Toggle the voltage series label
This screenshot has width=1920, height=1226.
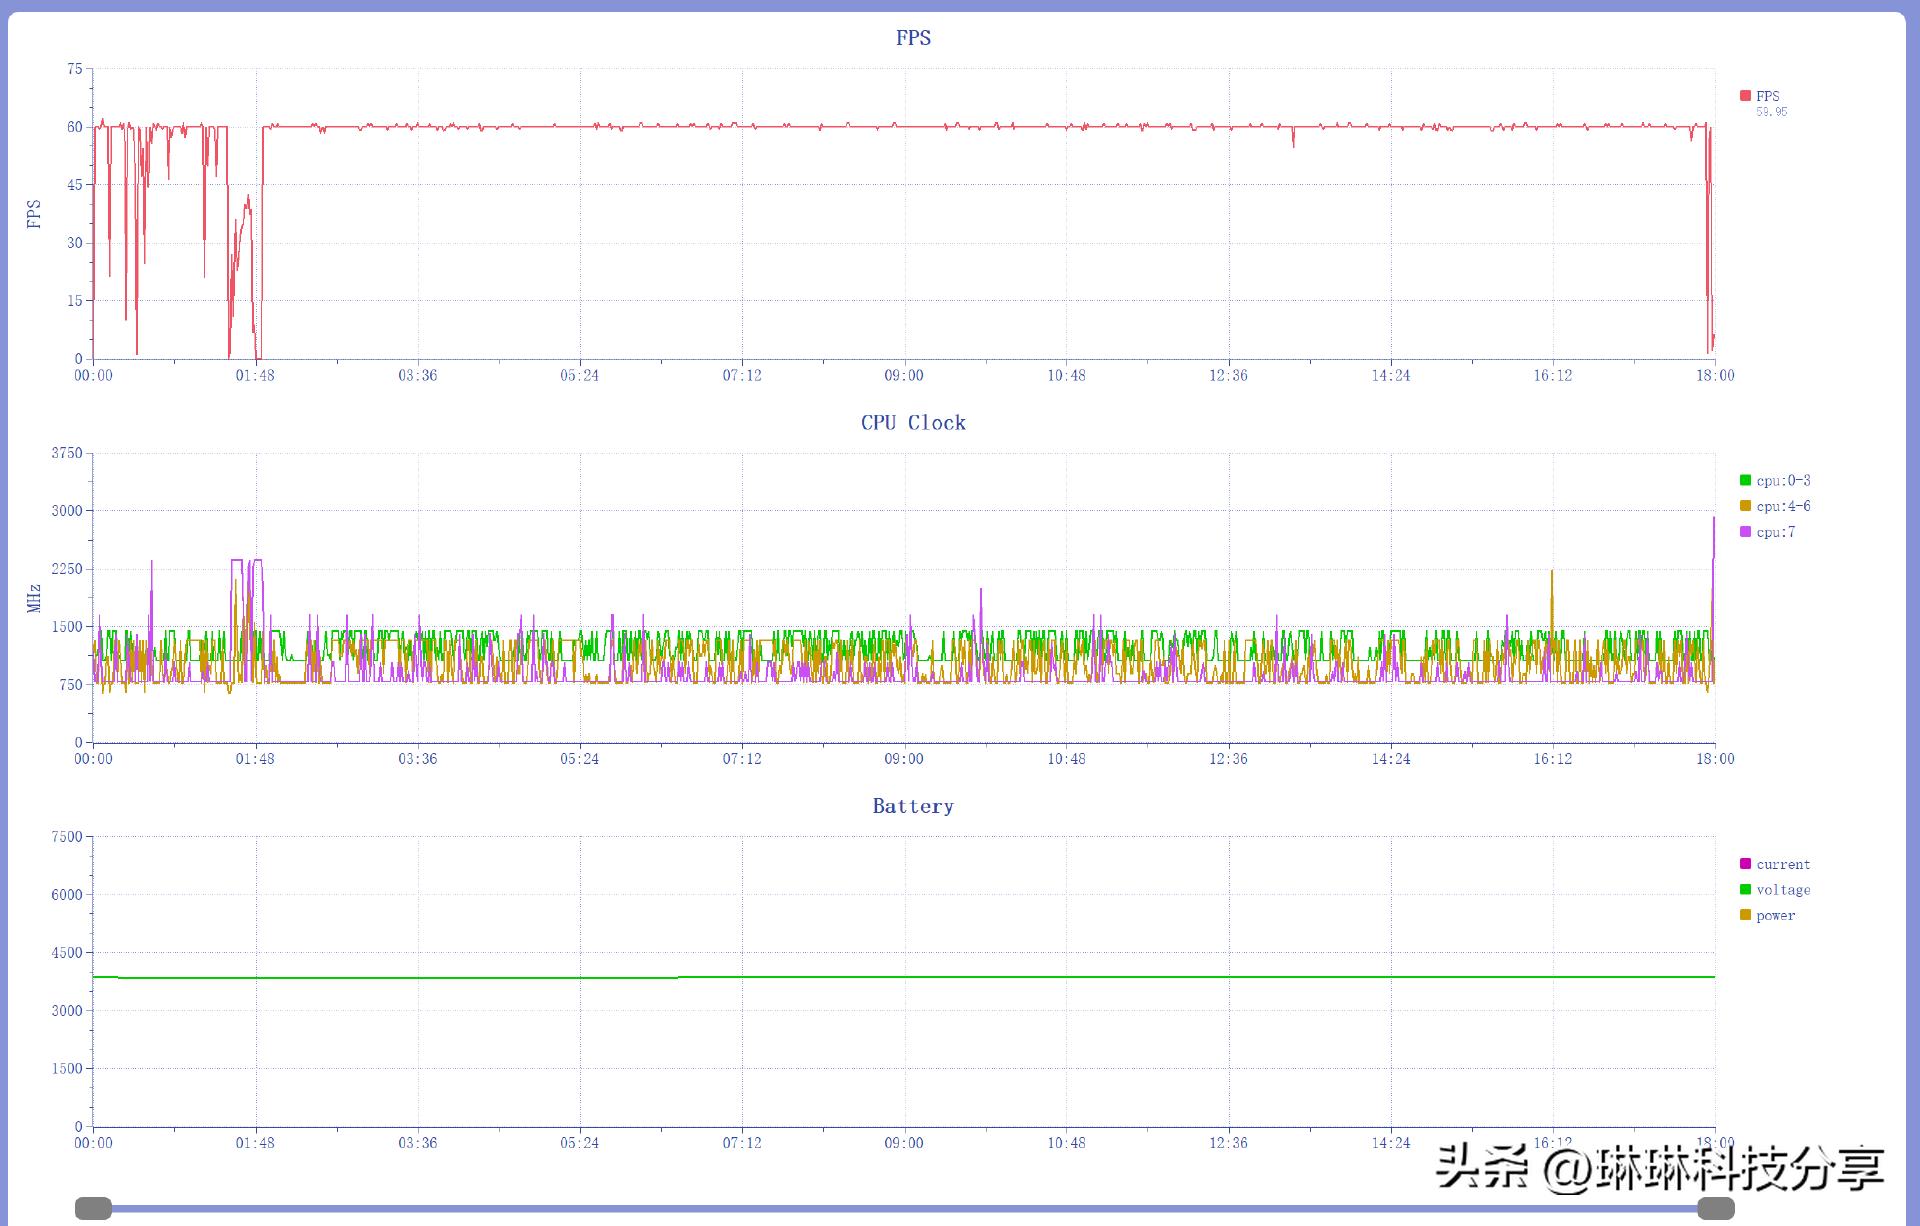(1783, 889)
